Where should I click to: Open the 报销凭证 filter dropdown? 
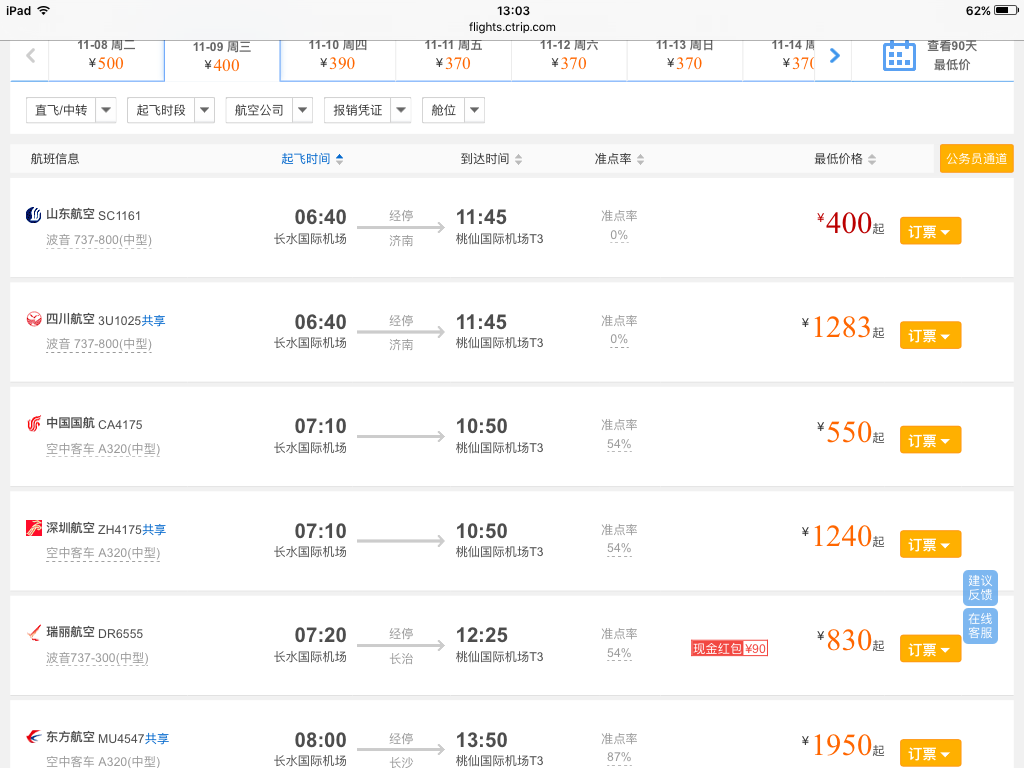tap(368, 110)
